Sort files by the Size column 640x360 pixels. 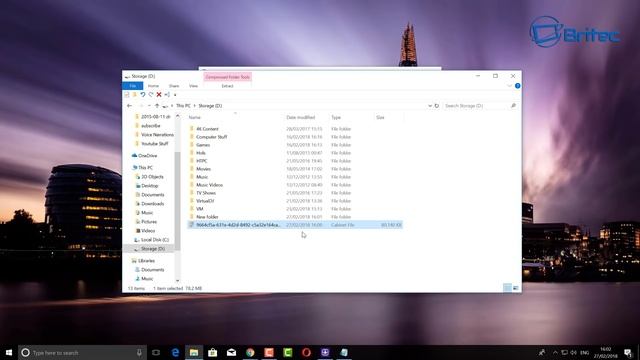pyautogui.click(x=380, y=117)
